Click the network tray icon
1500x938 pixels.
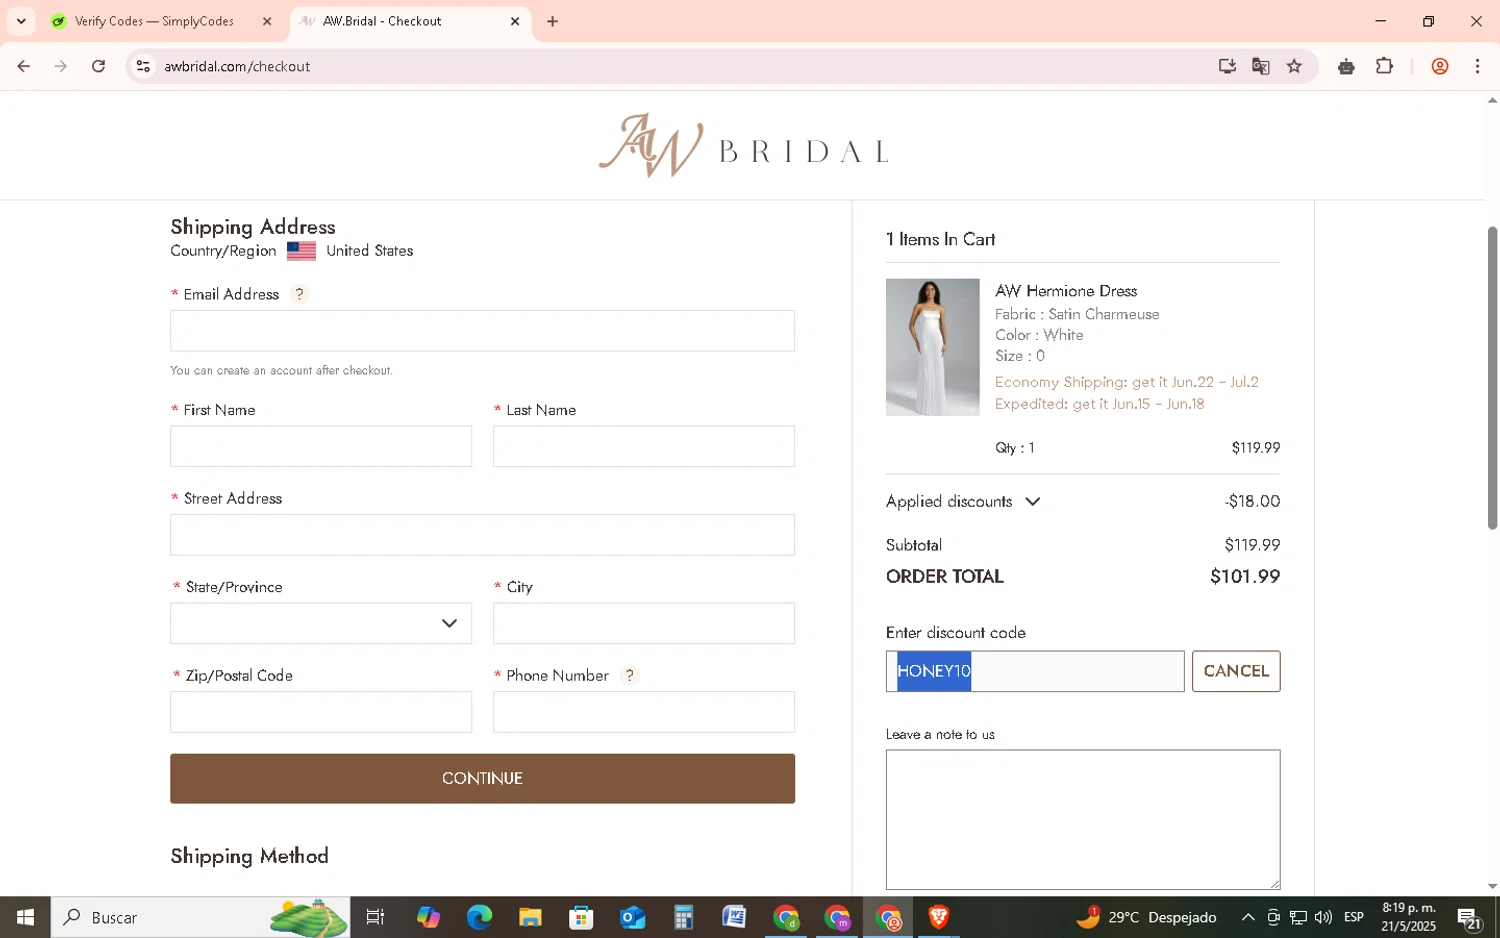1298,917
